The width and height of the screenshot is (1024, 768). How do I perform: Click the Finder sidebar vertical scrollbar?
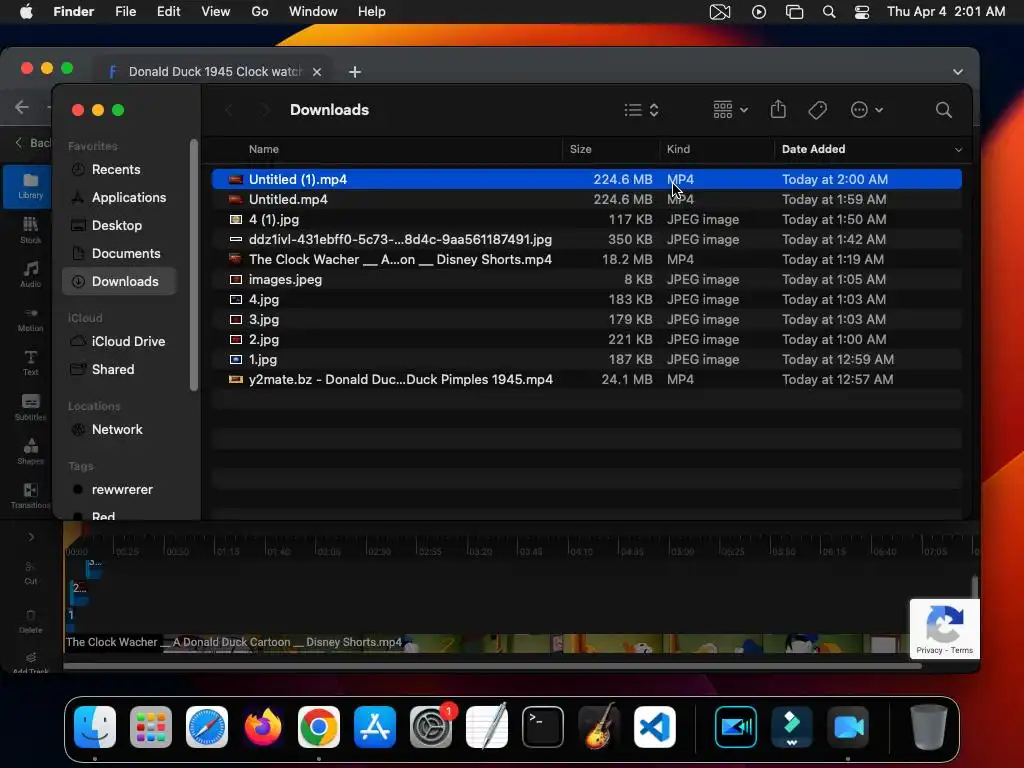(x=193, y=264)
